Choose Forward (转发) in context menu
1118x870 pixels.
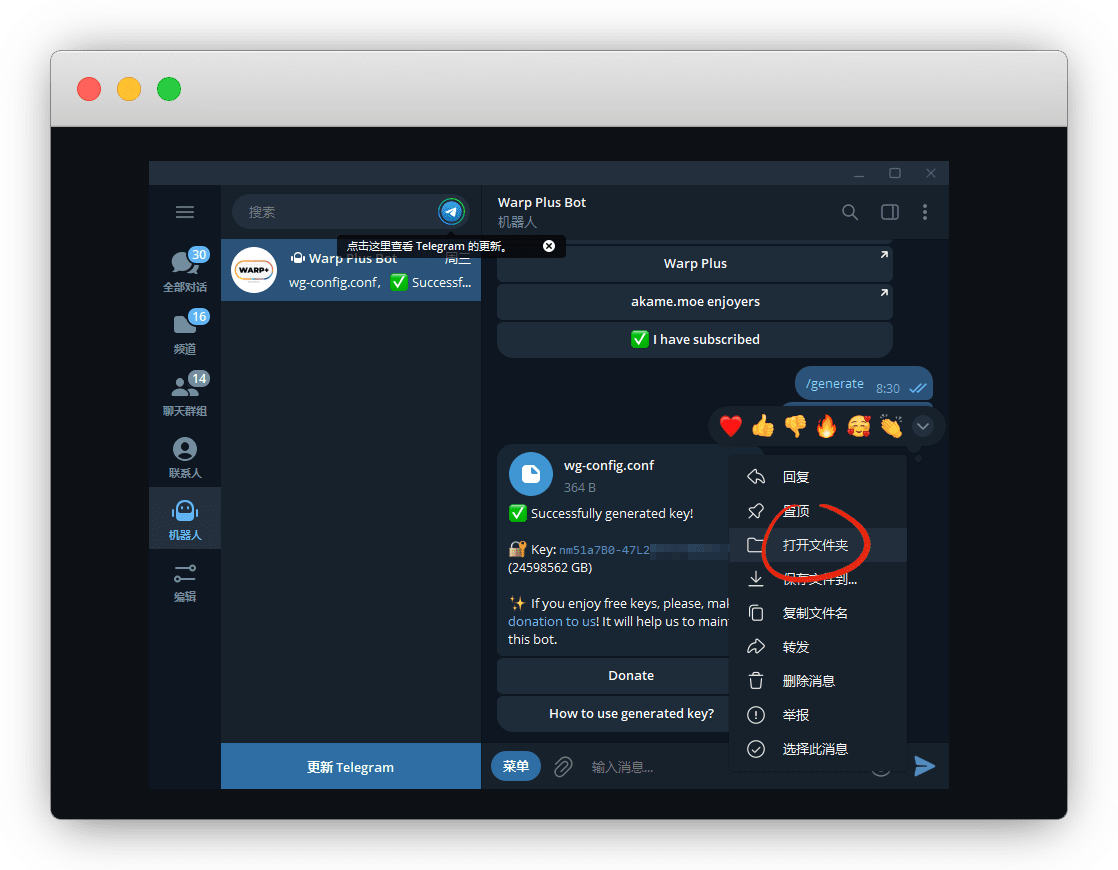pyautogui.click(x=818, y=647)
